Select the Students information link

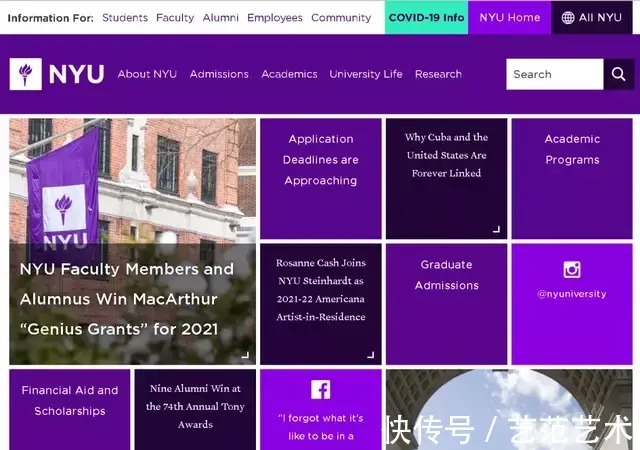click(x=125, y=18)
